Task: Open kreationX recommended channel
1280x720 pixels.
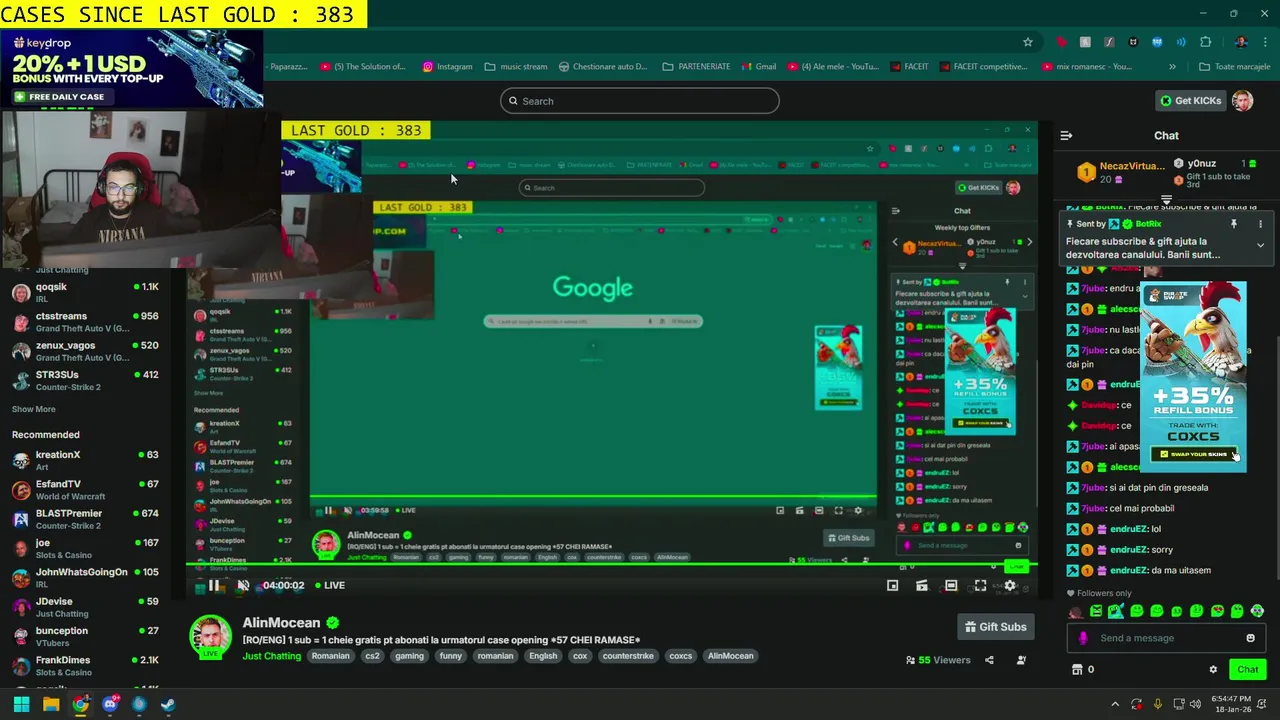Action: point(84,460)
